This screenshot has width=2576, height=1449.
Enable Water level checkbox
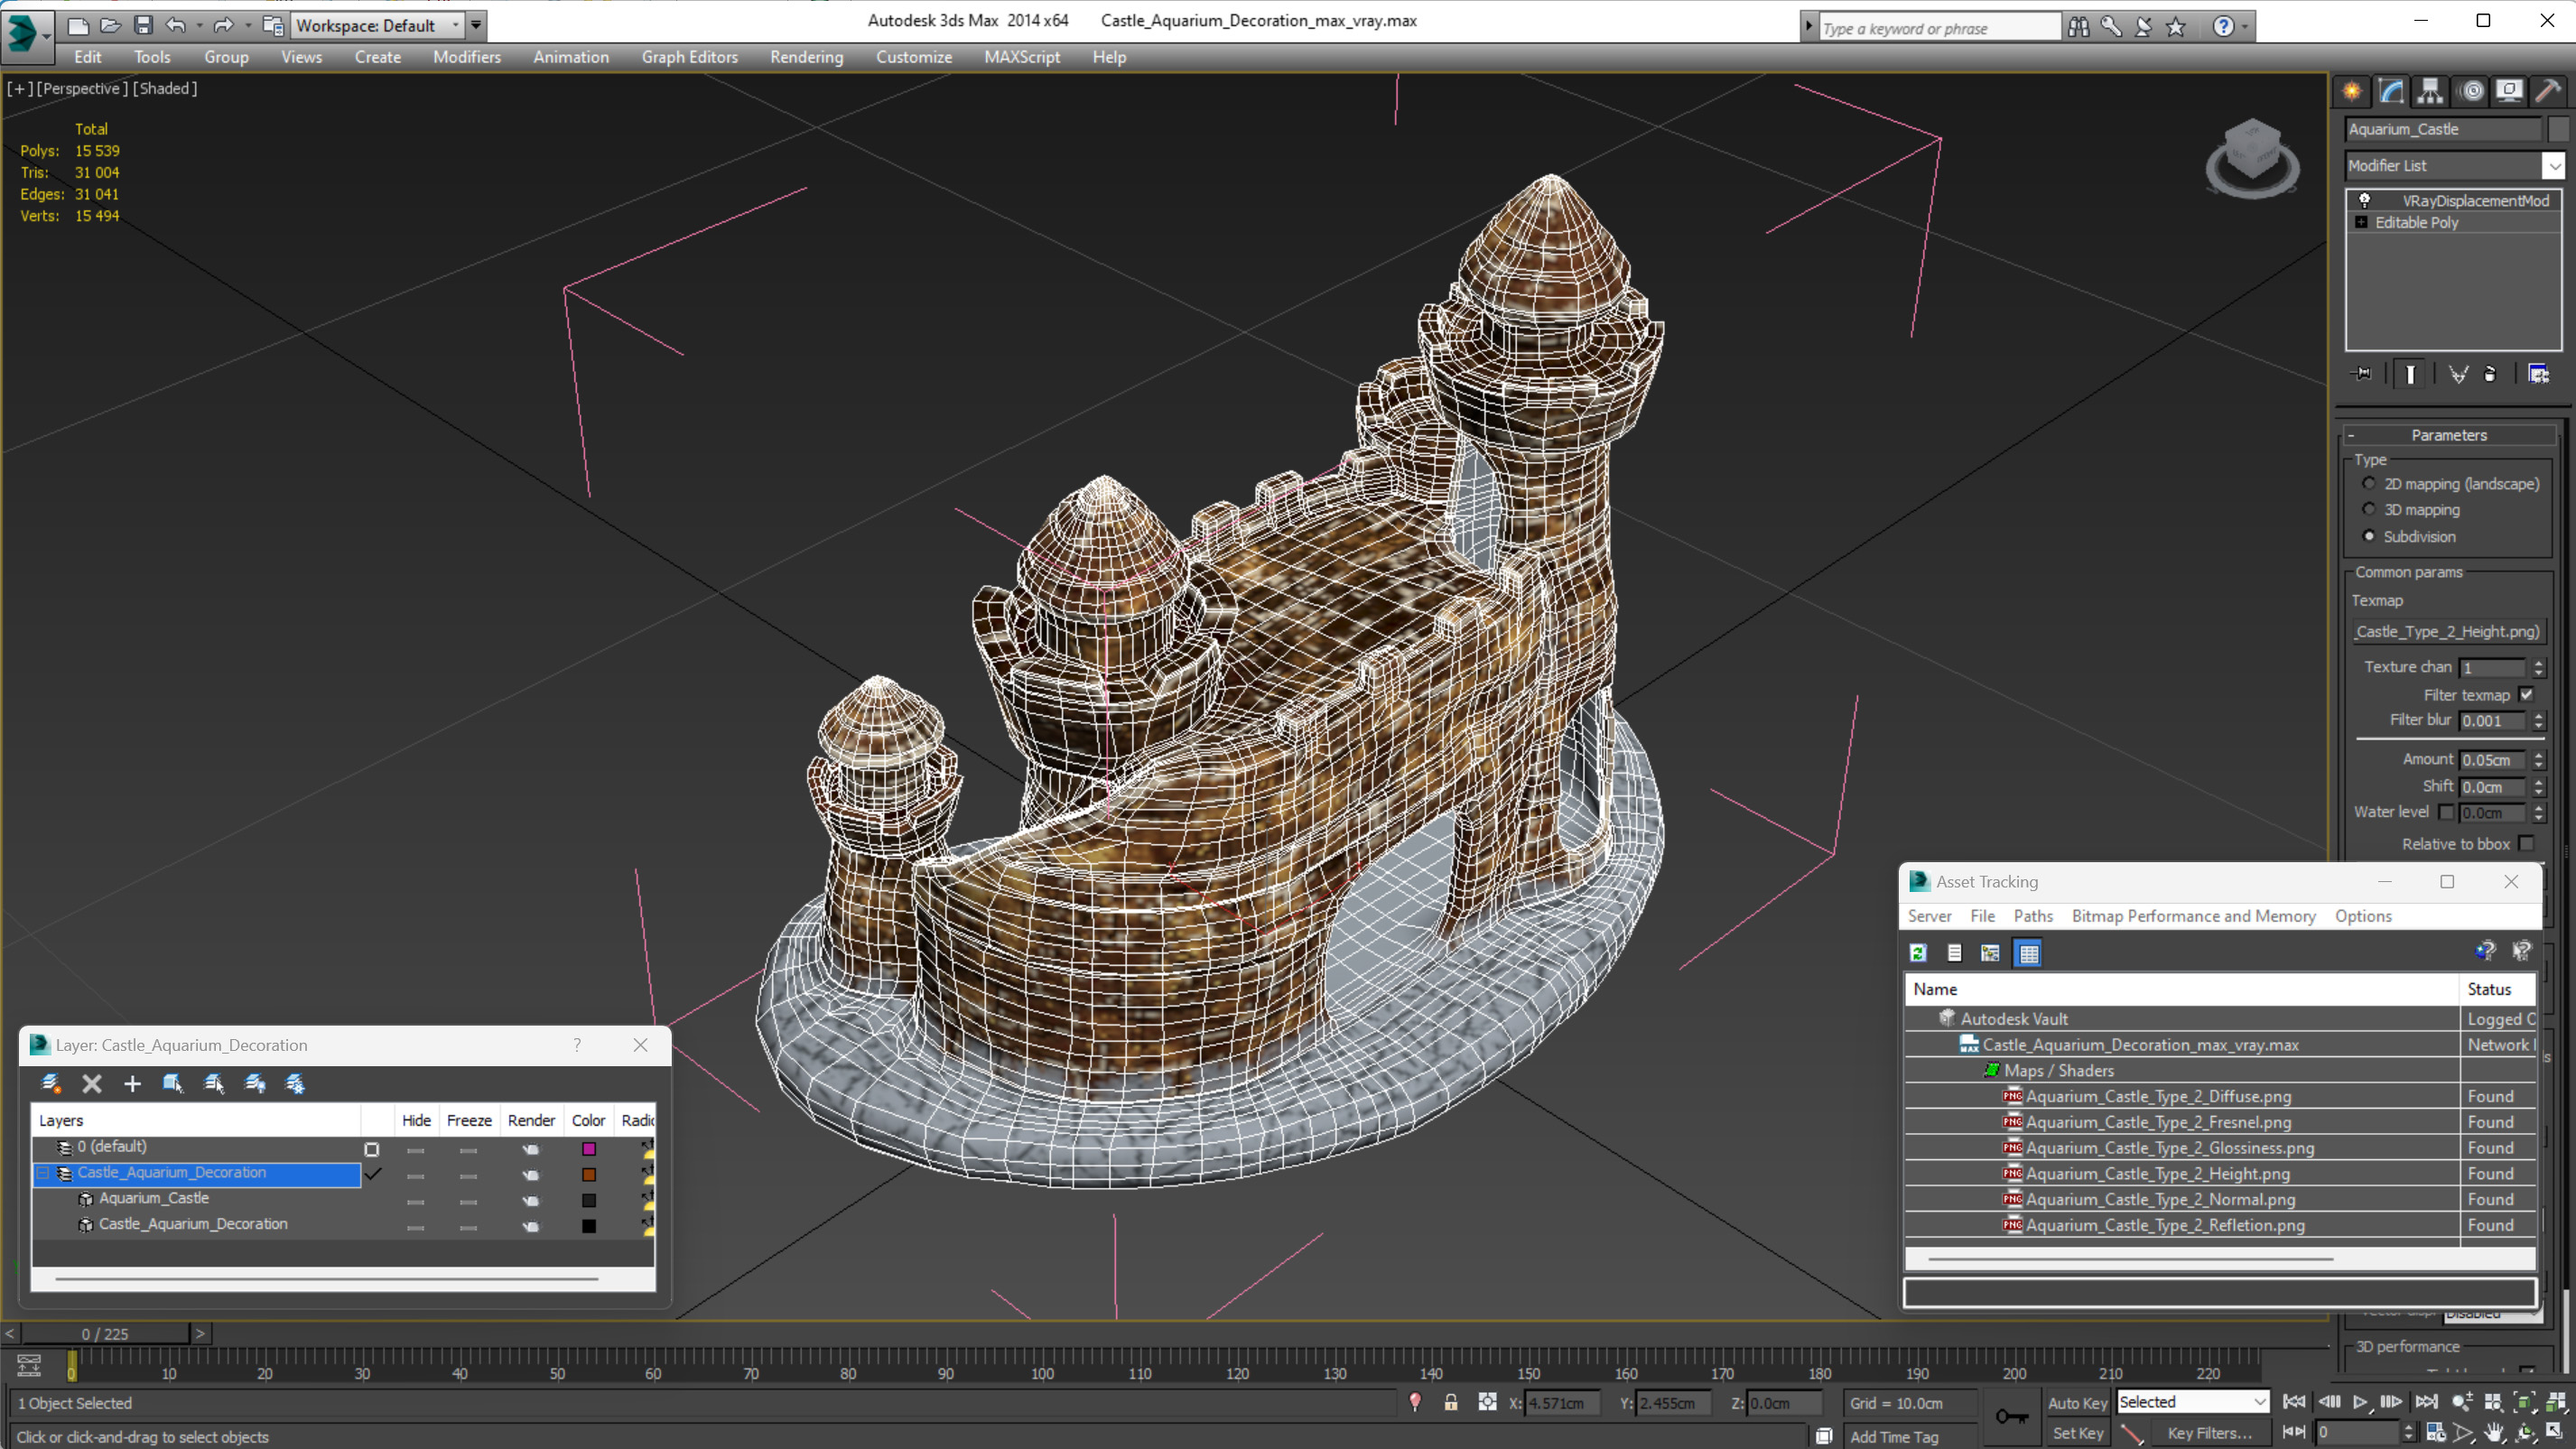click(2446, 812)
